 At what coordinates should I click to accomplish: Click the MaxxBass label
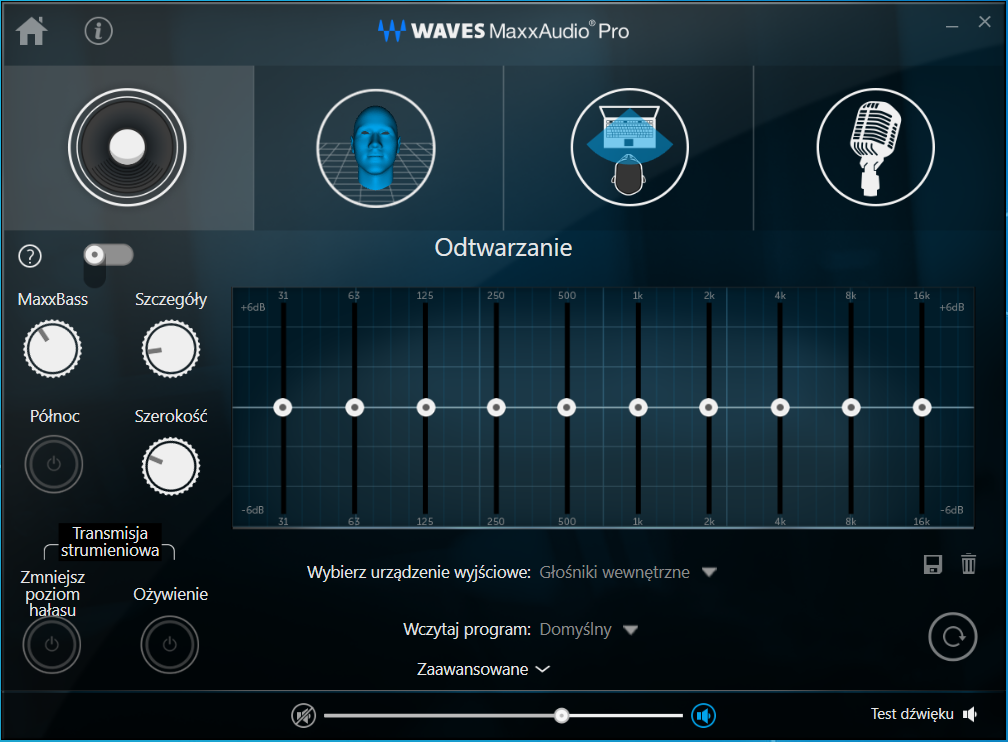point(53,299)
